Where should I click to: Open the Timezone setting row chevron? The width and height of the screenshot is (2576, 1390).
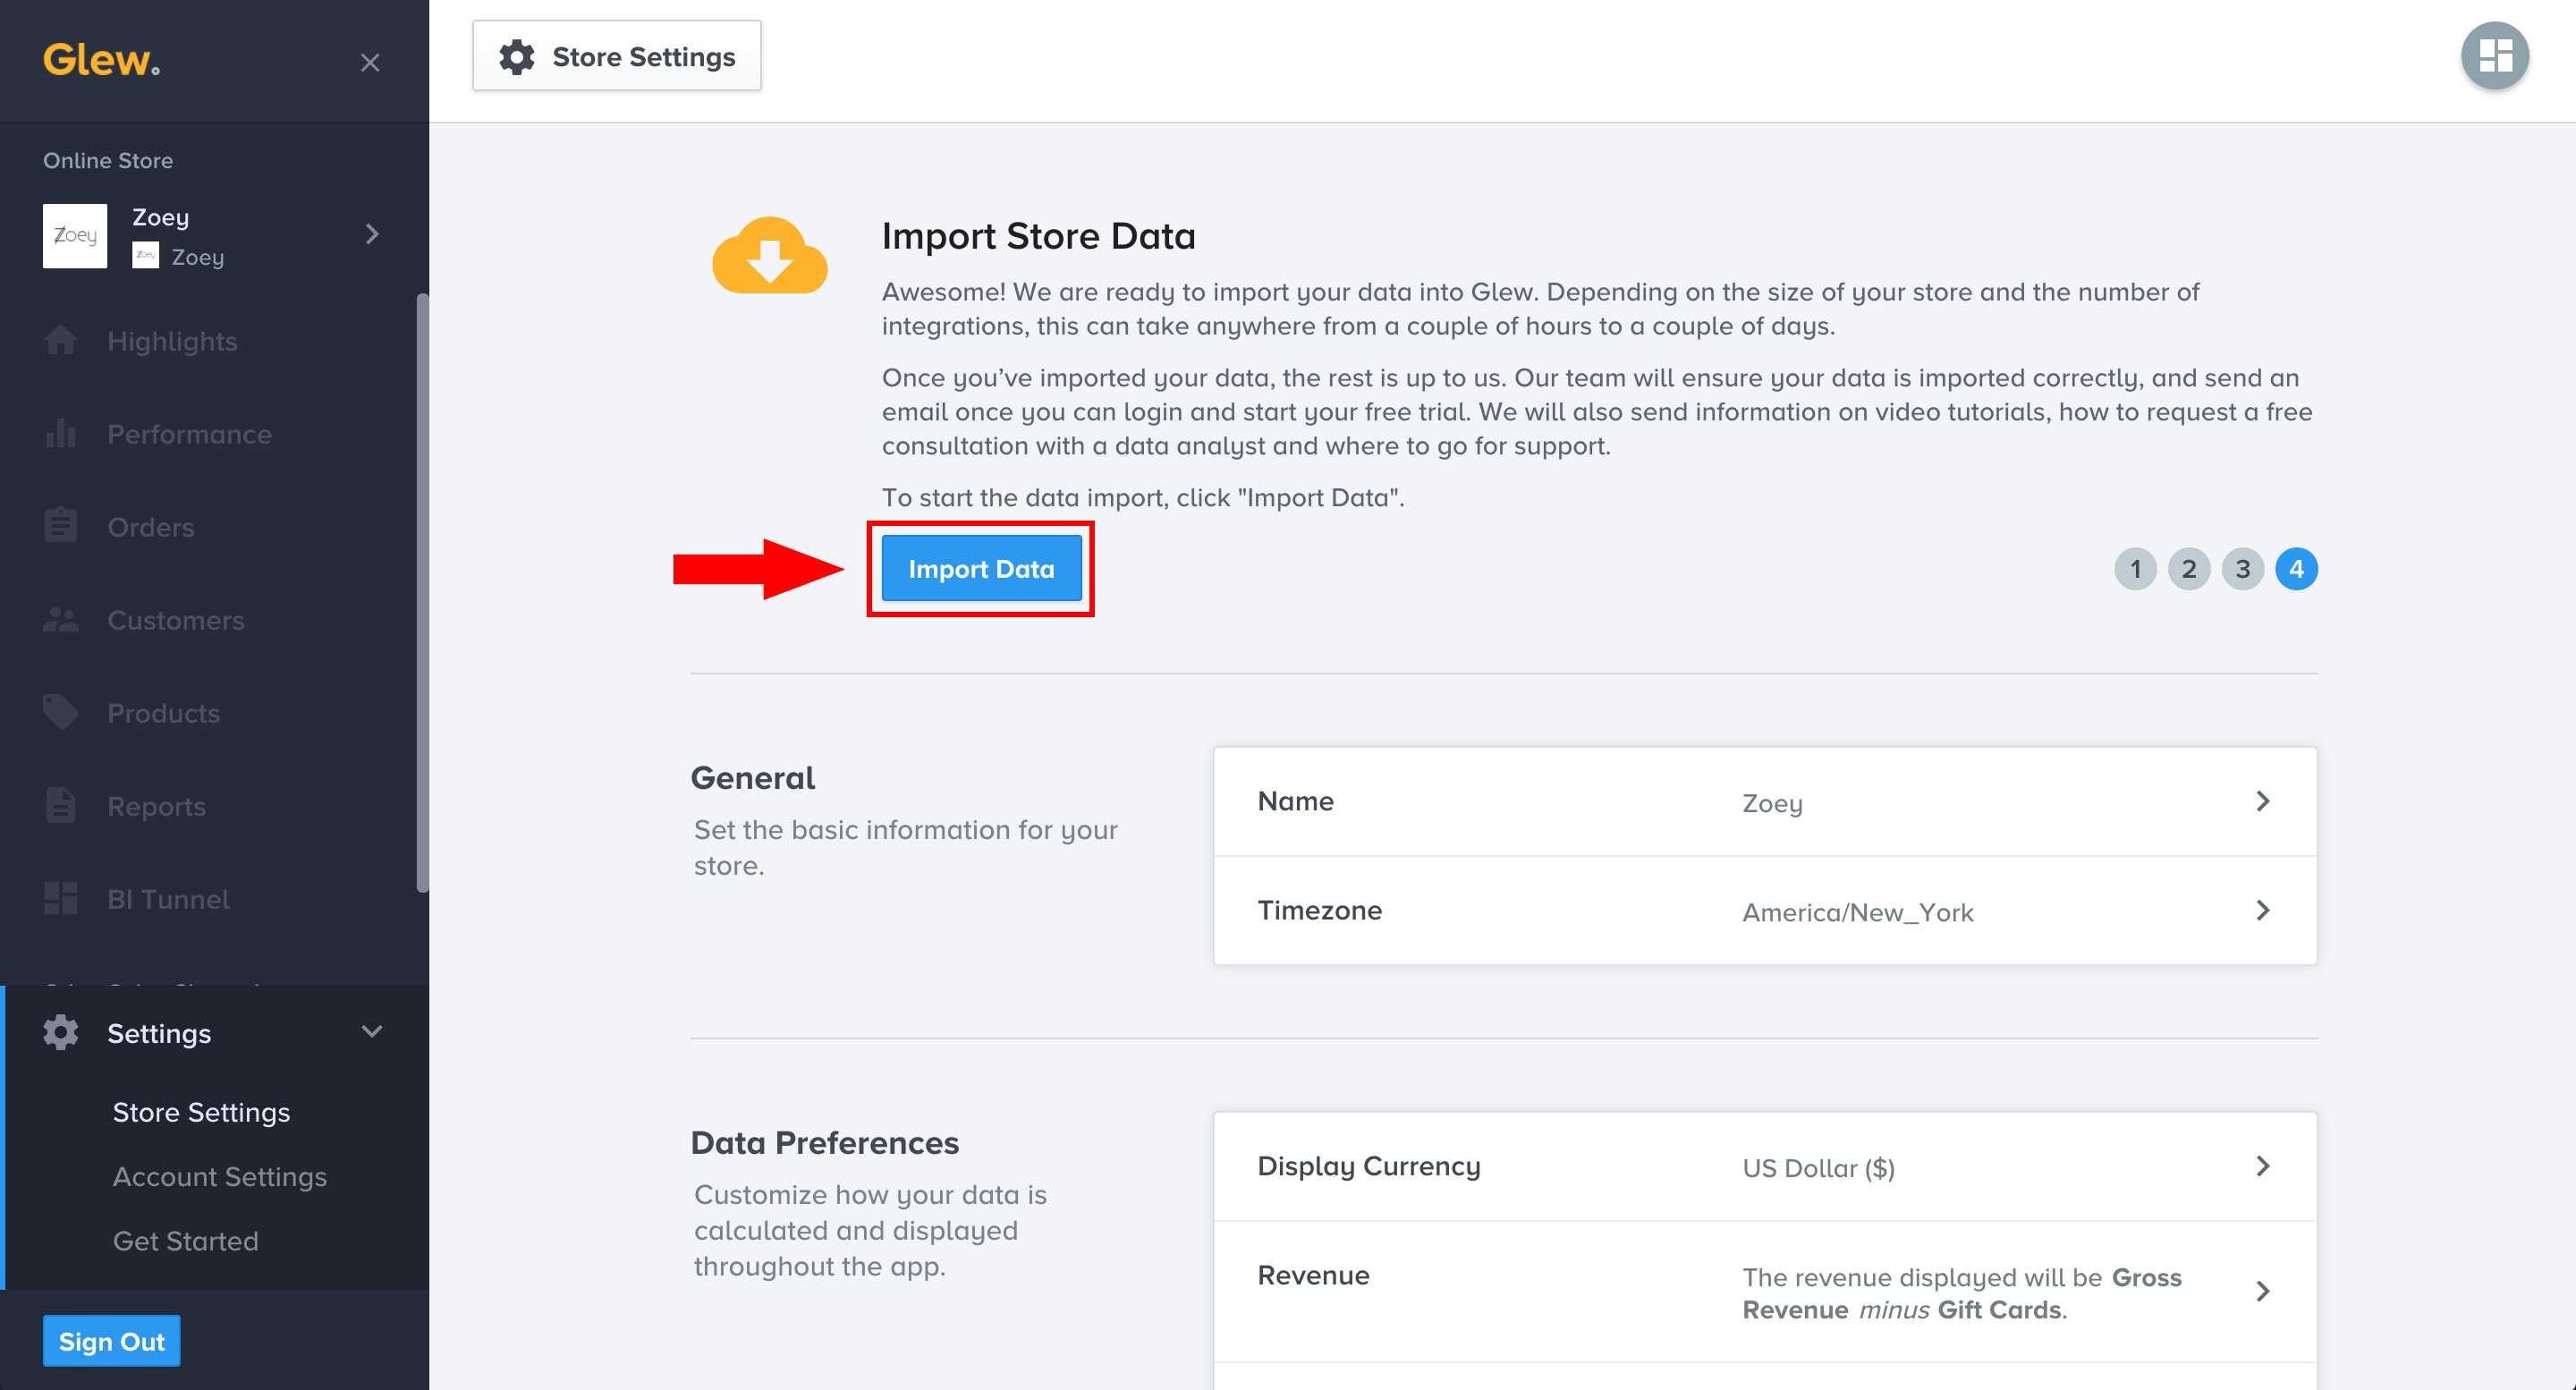2262,910
